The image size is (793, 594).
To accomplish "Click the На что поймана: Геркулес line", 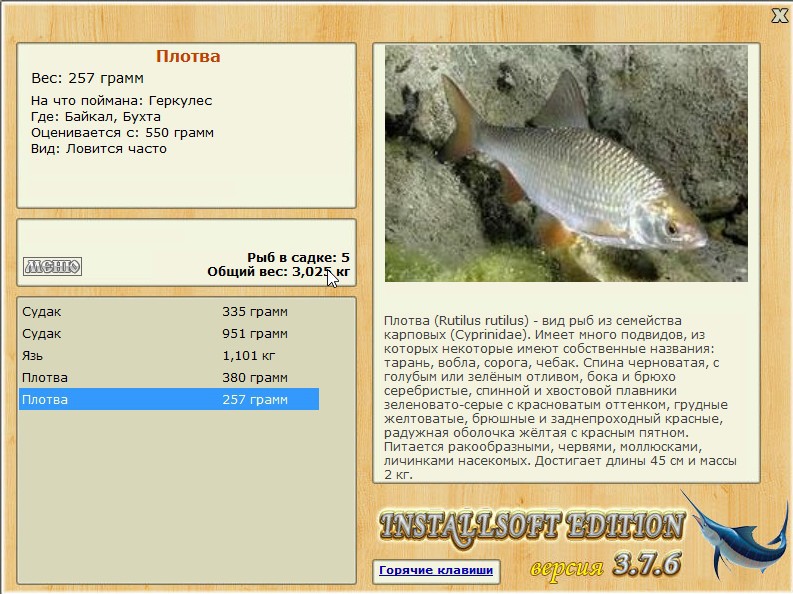I will pos(121,101).
